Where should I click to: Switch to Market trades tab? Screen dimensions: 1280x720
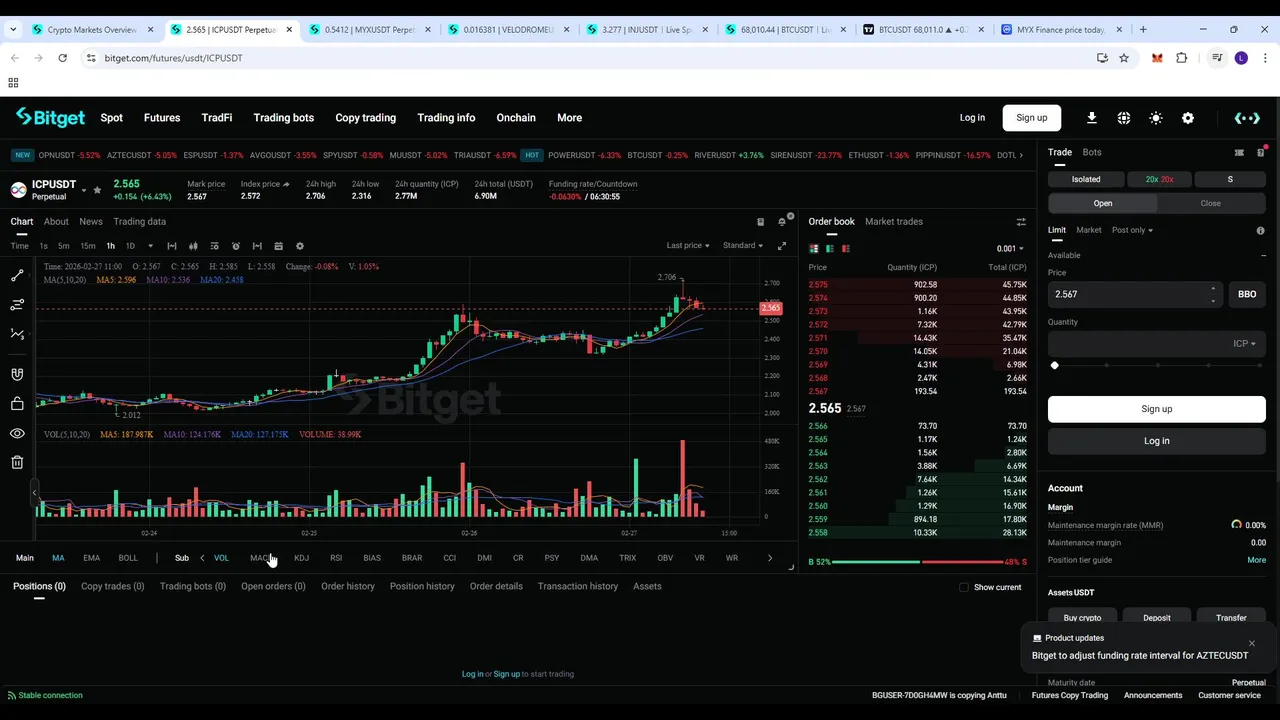pos(894,222)
